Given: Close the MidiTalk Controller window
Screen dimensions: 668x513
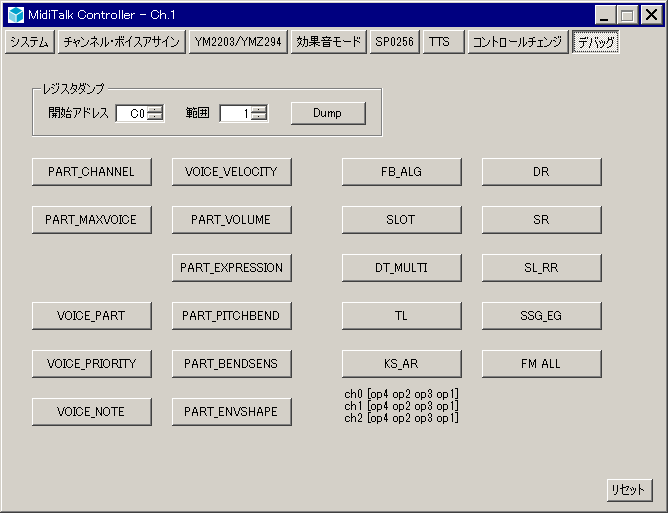Looking at the screenshot, I should click(651, 15).
